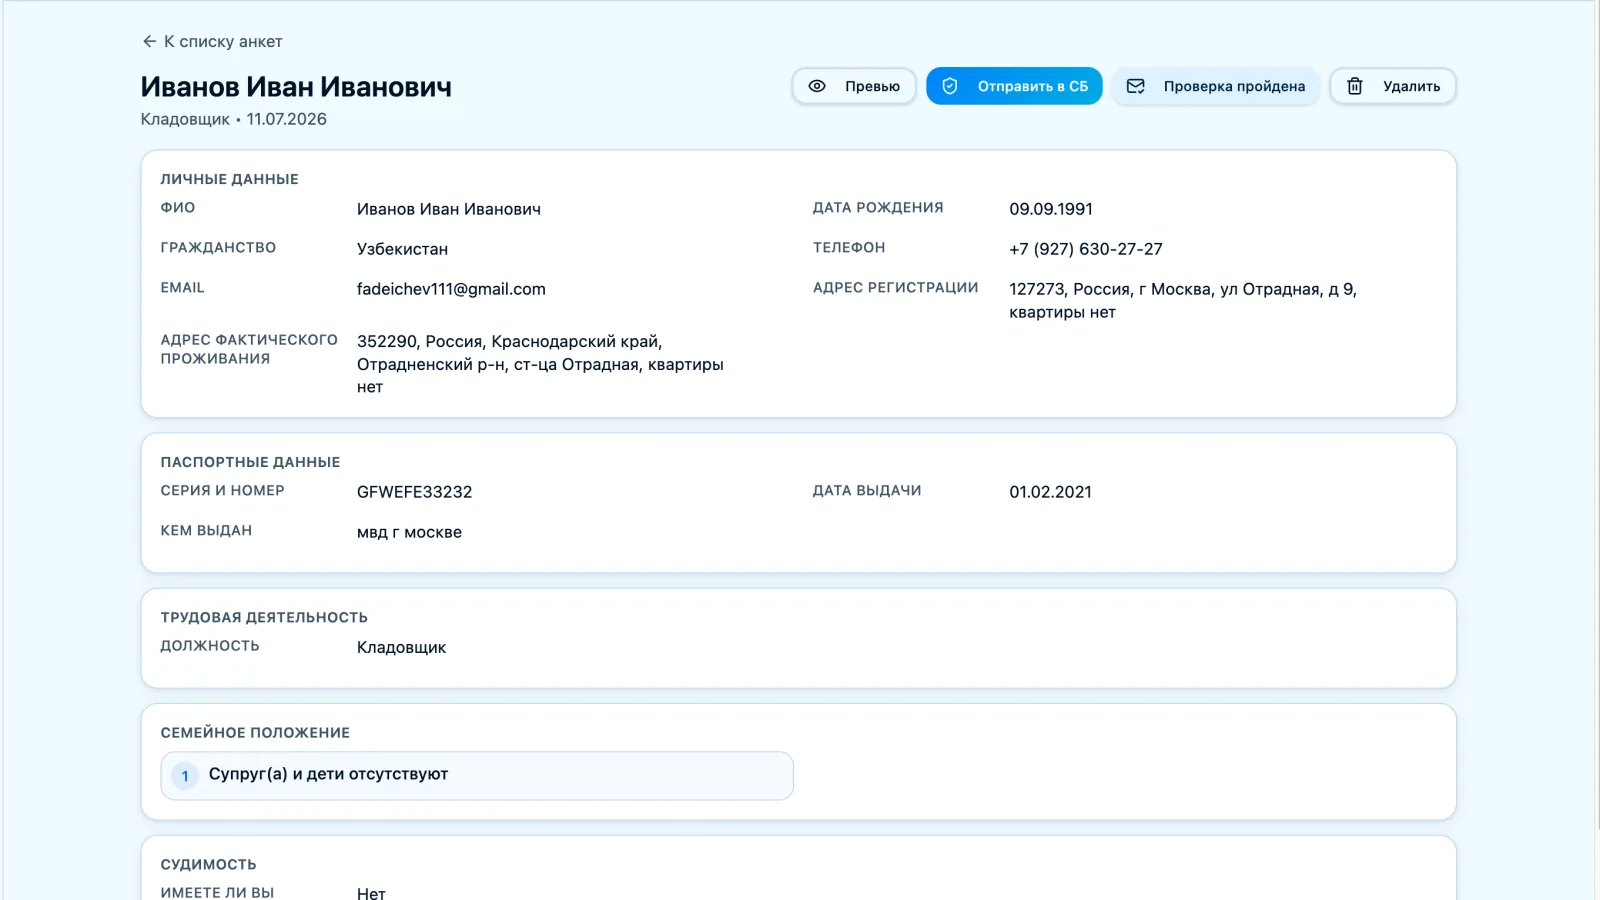Click the СЕРИЯ И НОМЕР label
The width and height of the screenshot is (1600, 900).
(x=223, y=491)
